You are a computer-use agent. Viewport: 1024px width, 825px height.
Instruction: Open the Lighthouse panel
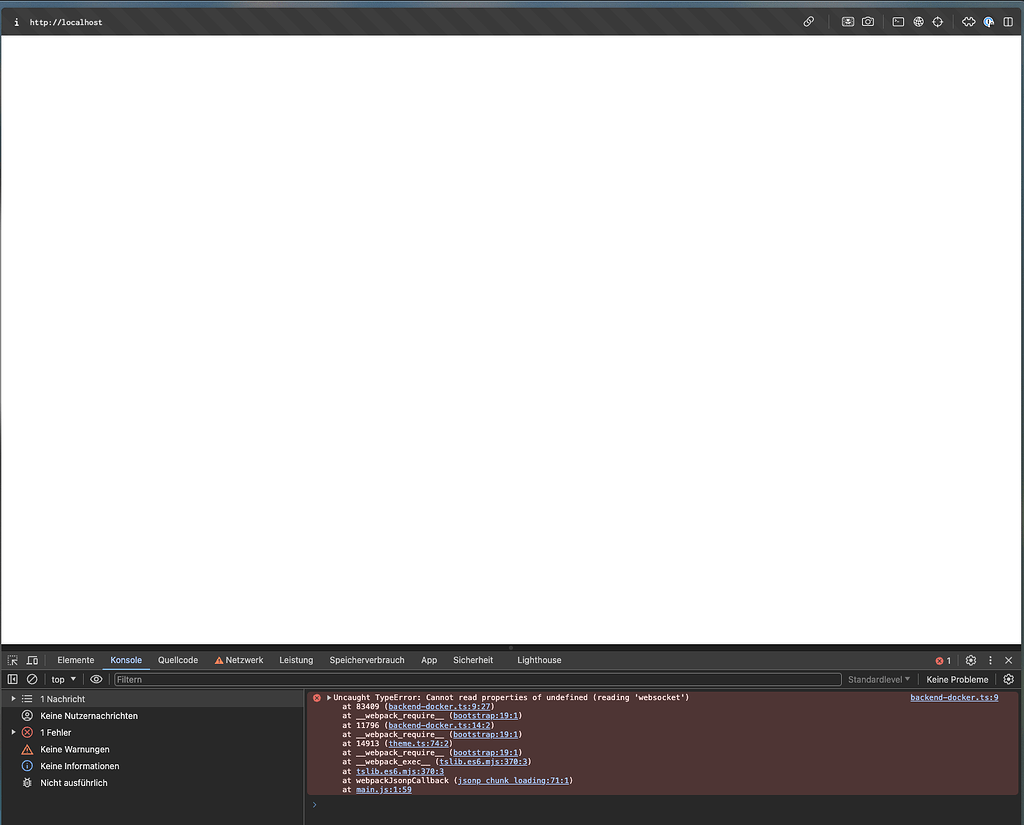(539, 660)
